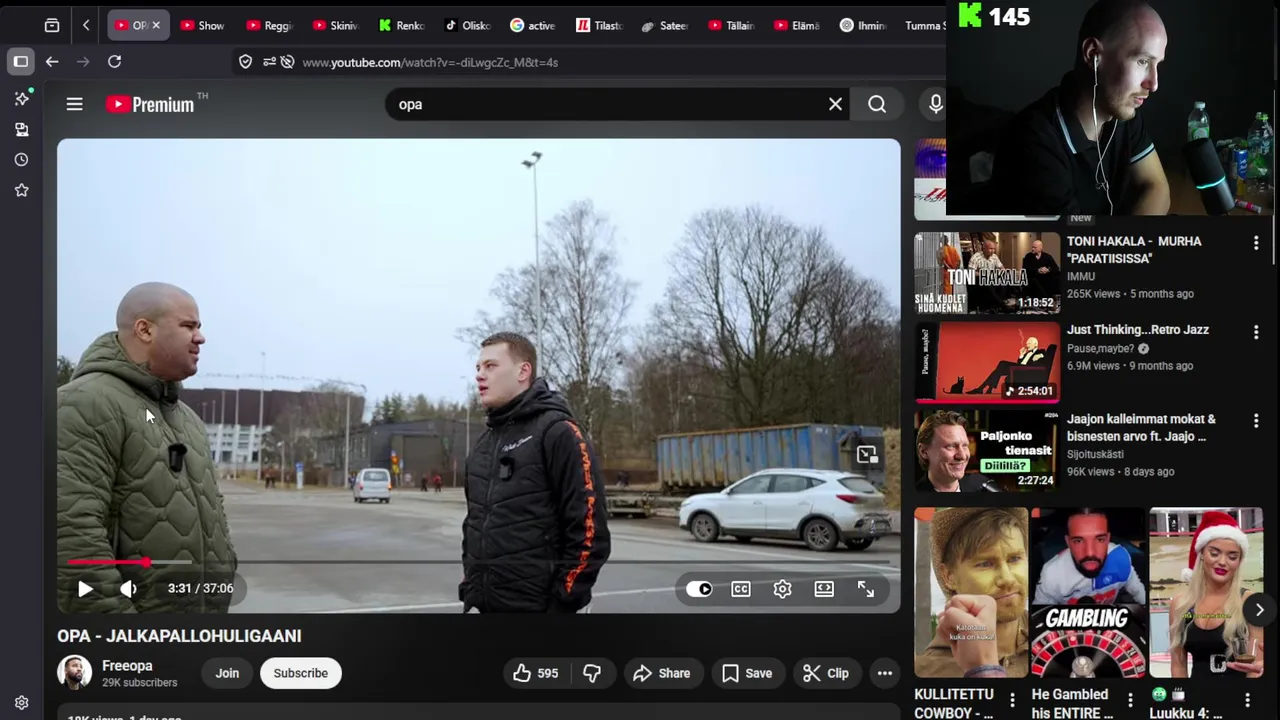Open the history clock icon in the sidebar
1280x720 pixels.
(x=21, y=160)
